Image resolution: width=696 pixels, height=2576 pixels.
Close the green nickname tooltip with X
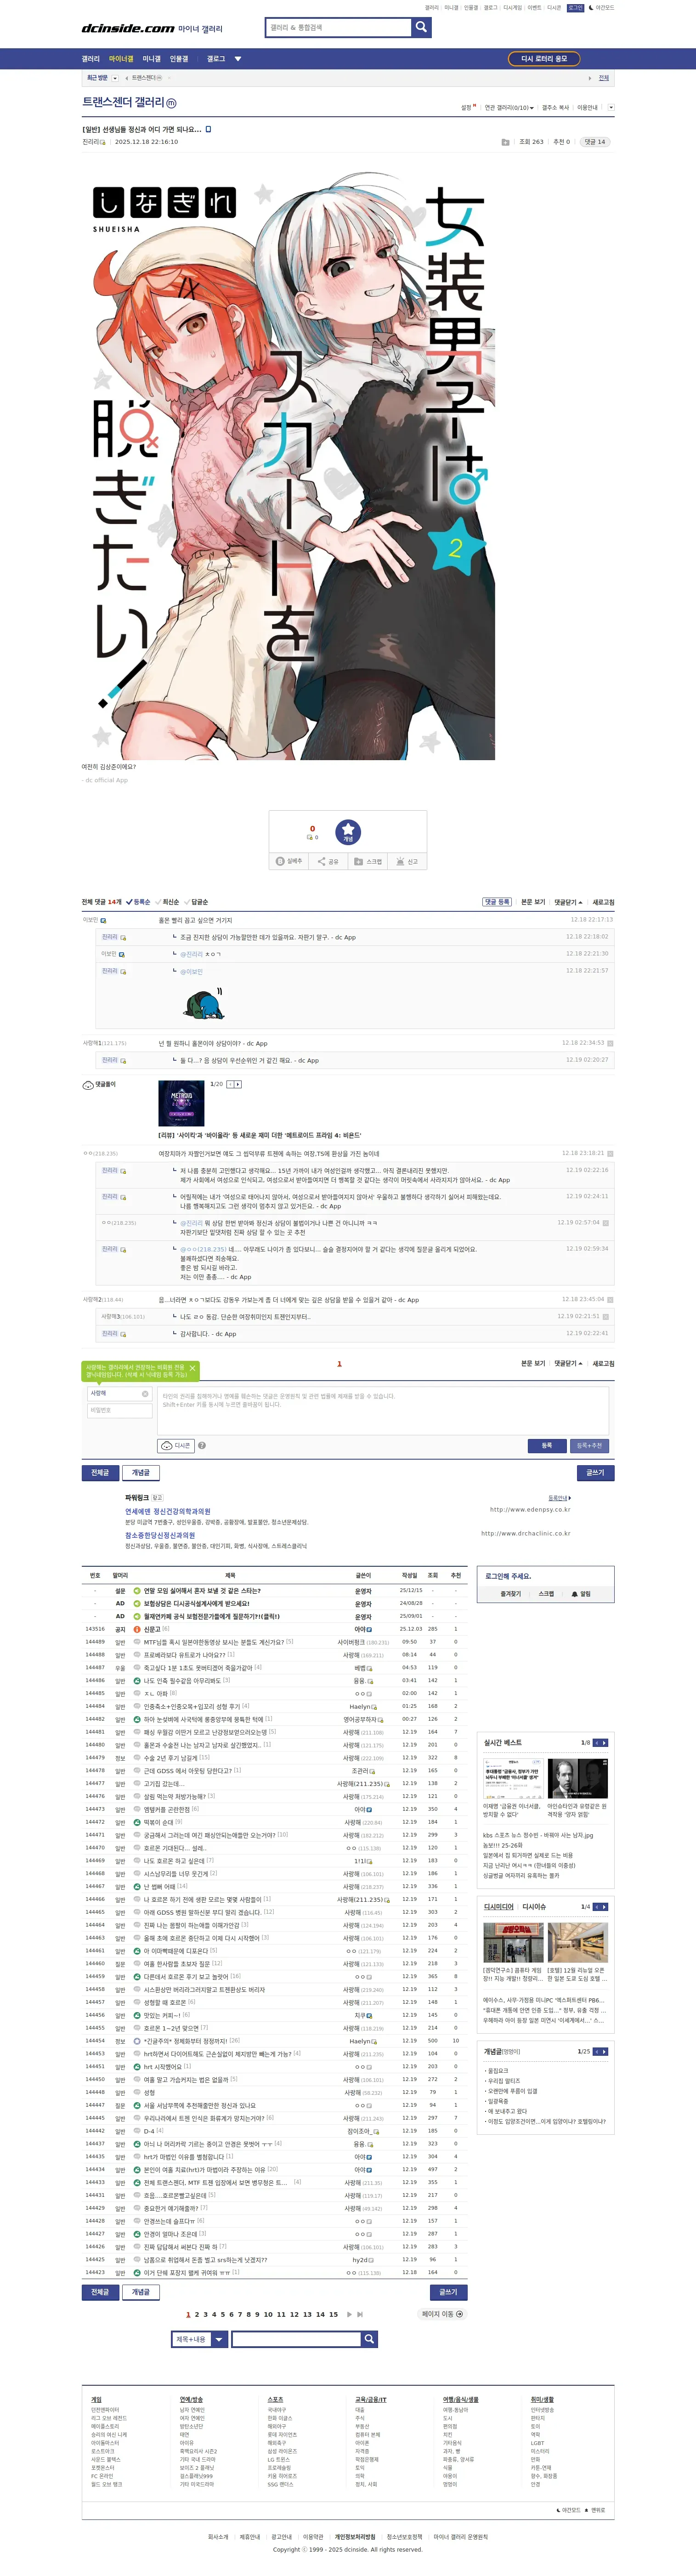[x=192, y=1368]
